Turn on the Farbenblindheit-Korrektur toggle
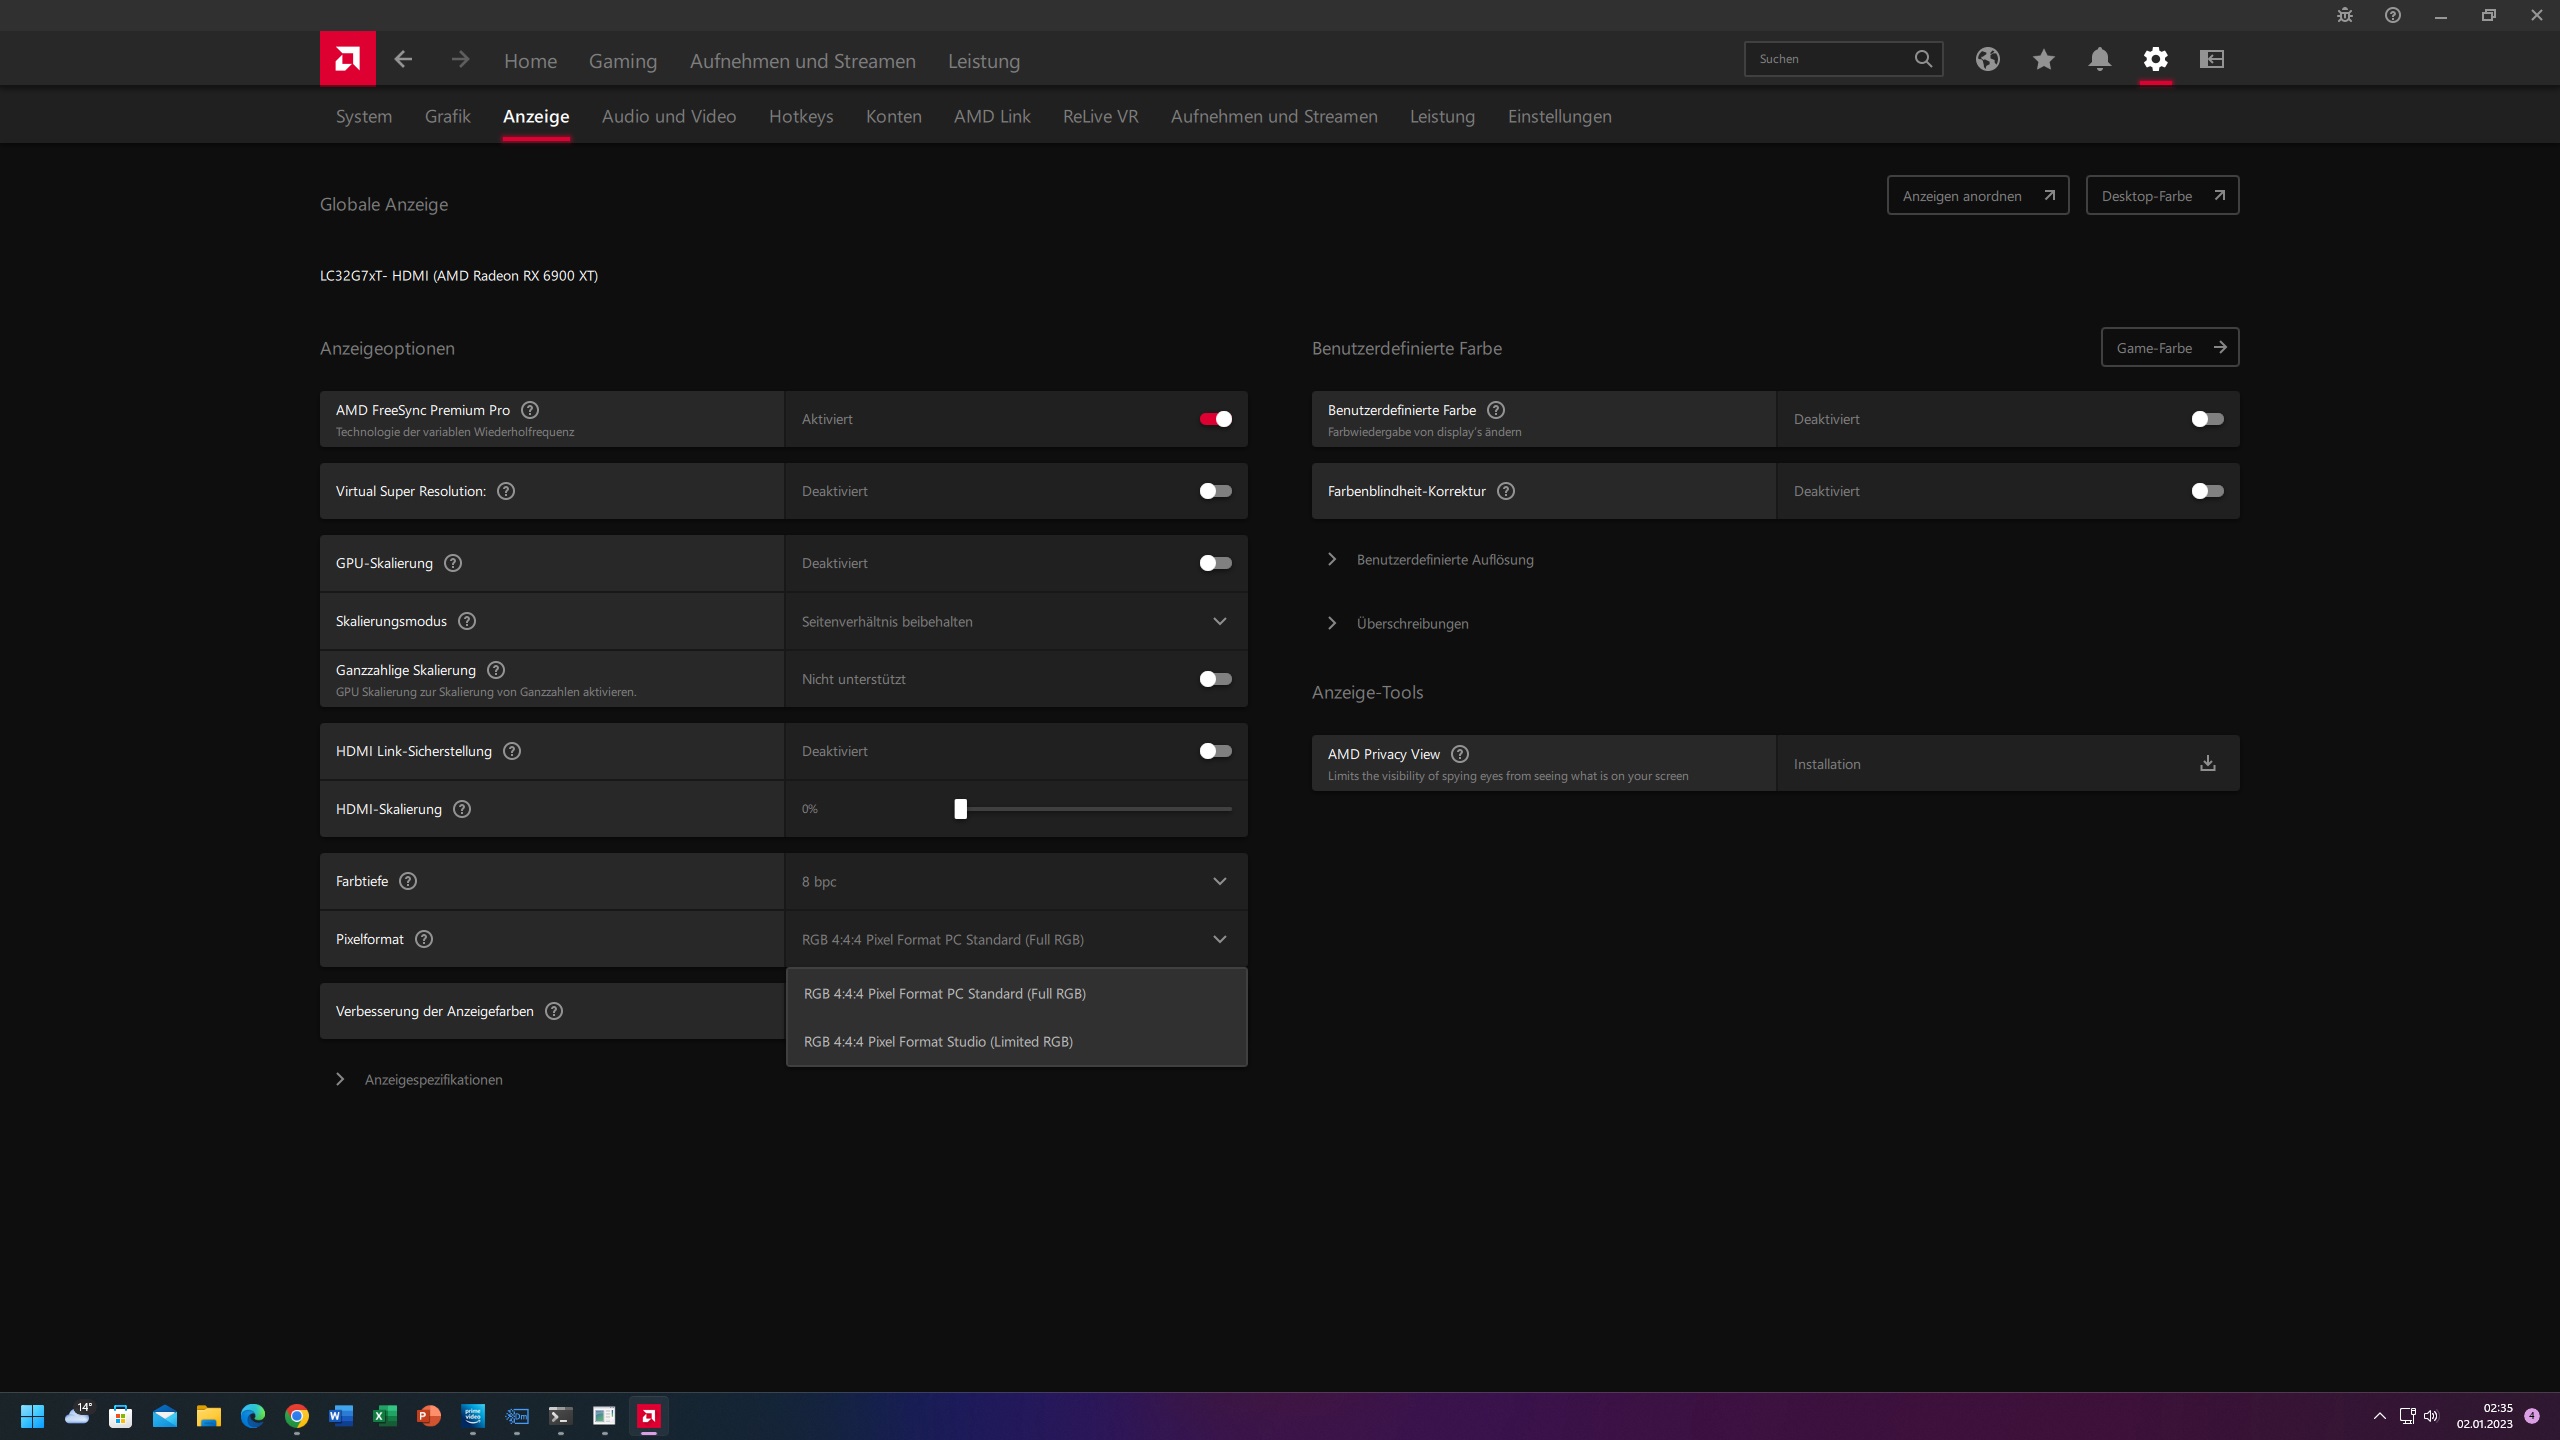The image size is (2560, 1440). coord(2207,491)
